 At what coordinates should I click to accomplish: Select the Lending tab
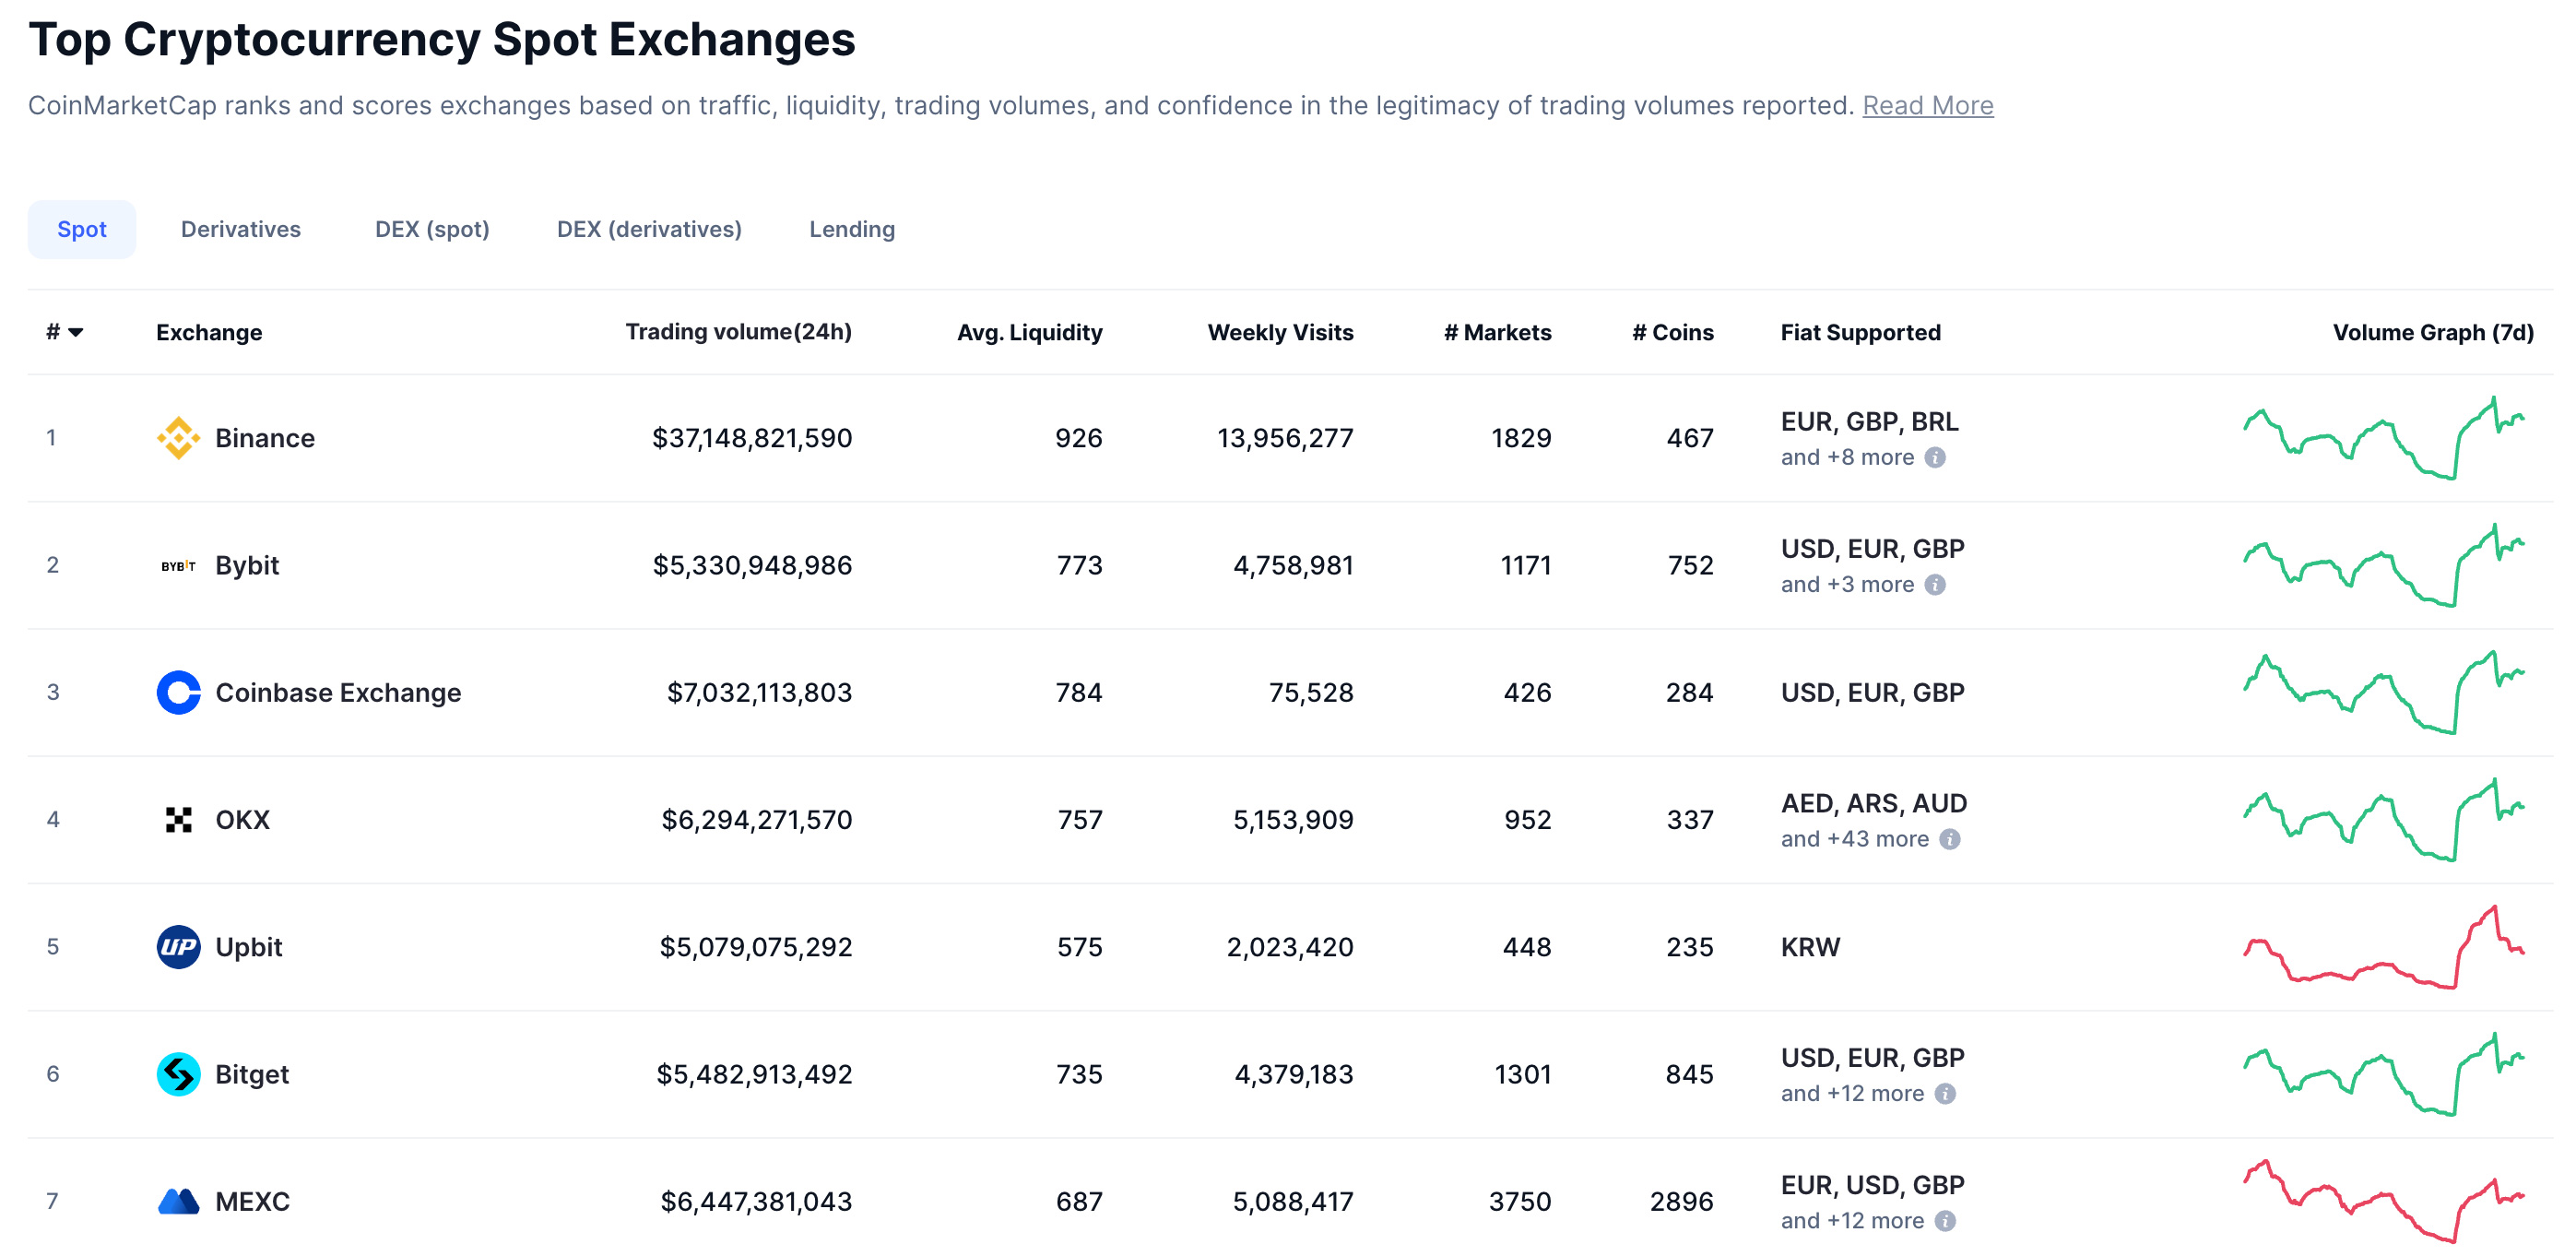851,229
